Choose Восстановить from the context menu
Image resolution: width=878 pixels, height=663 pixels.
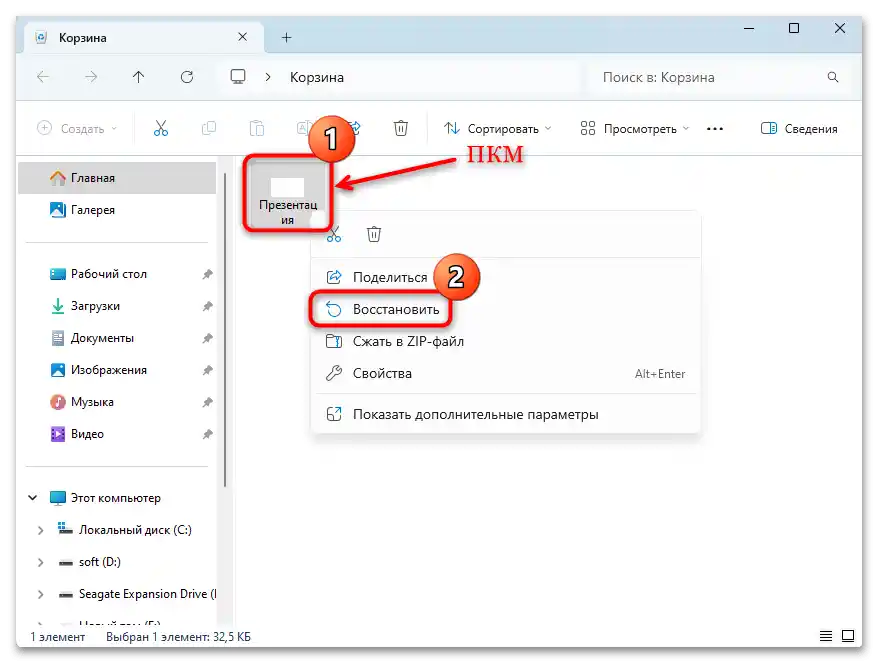[396, 309]
